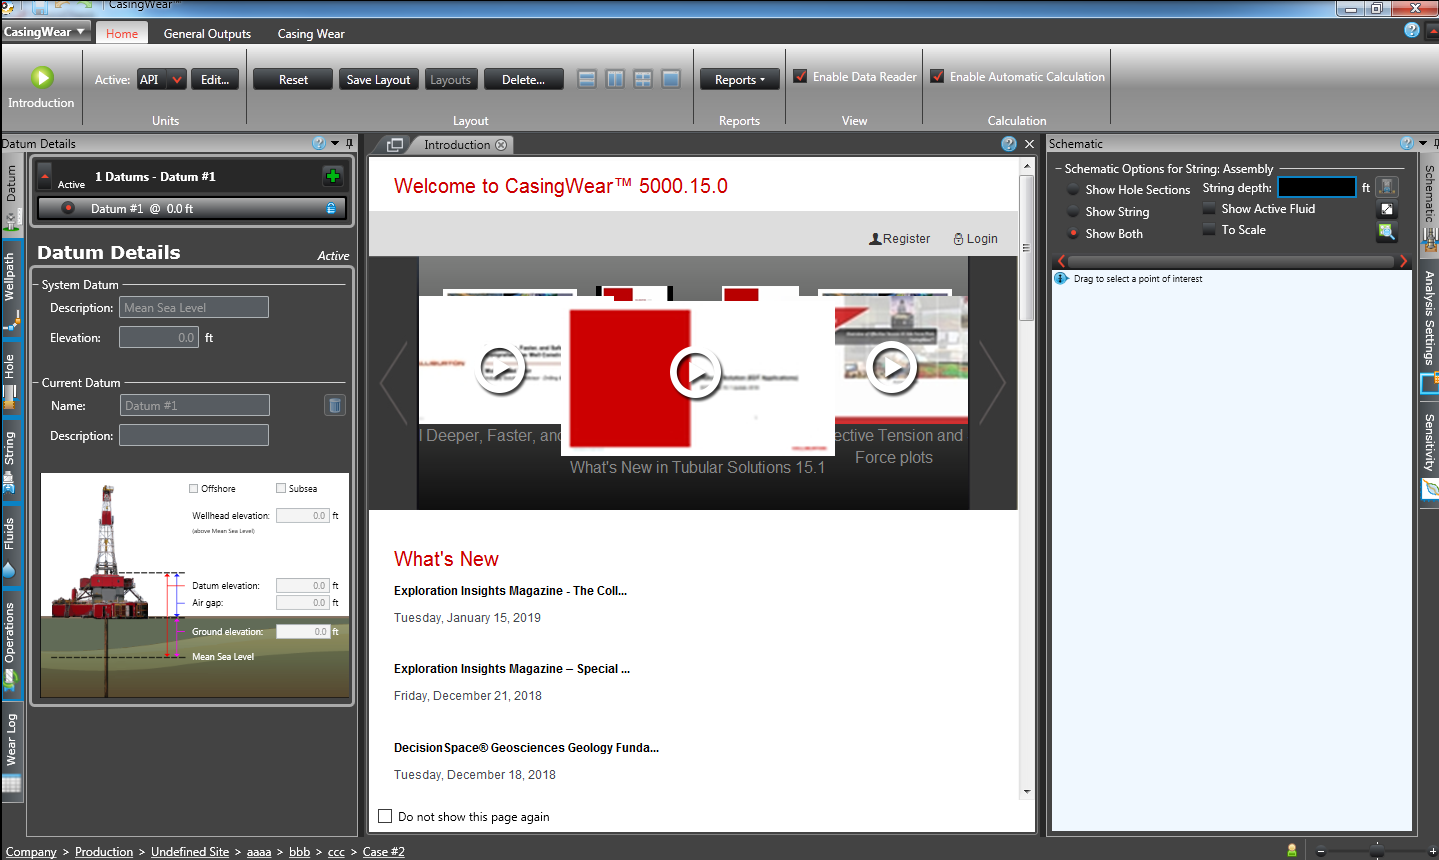Click the point of interest info icon
The width and height of the screenshot is (1439, 860).
click(x=1062, y=278)
